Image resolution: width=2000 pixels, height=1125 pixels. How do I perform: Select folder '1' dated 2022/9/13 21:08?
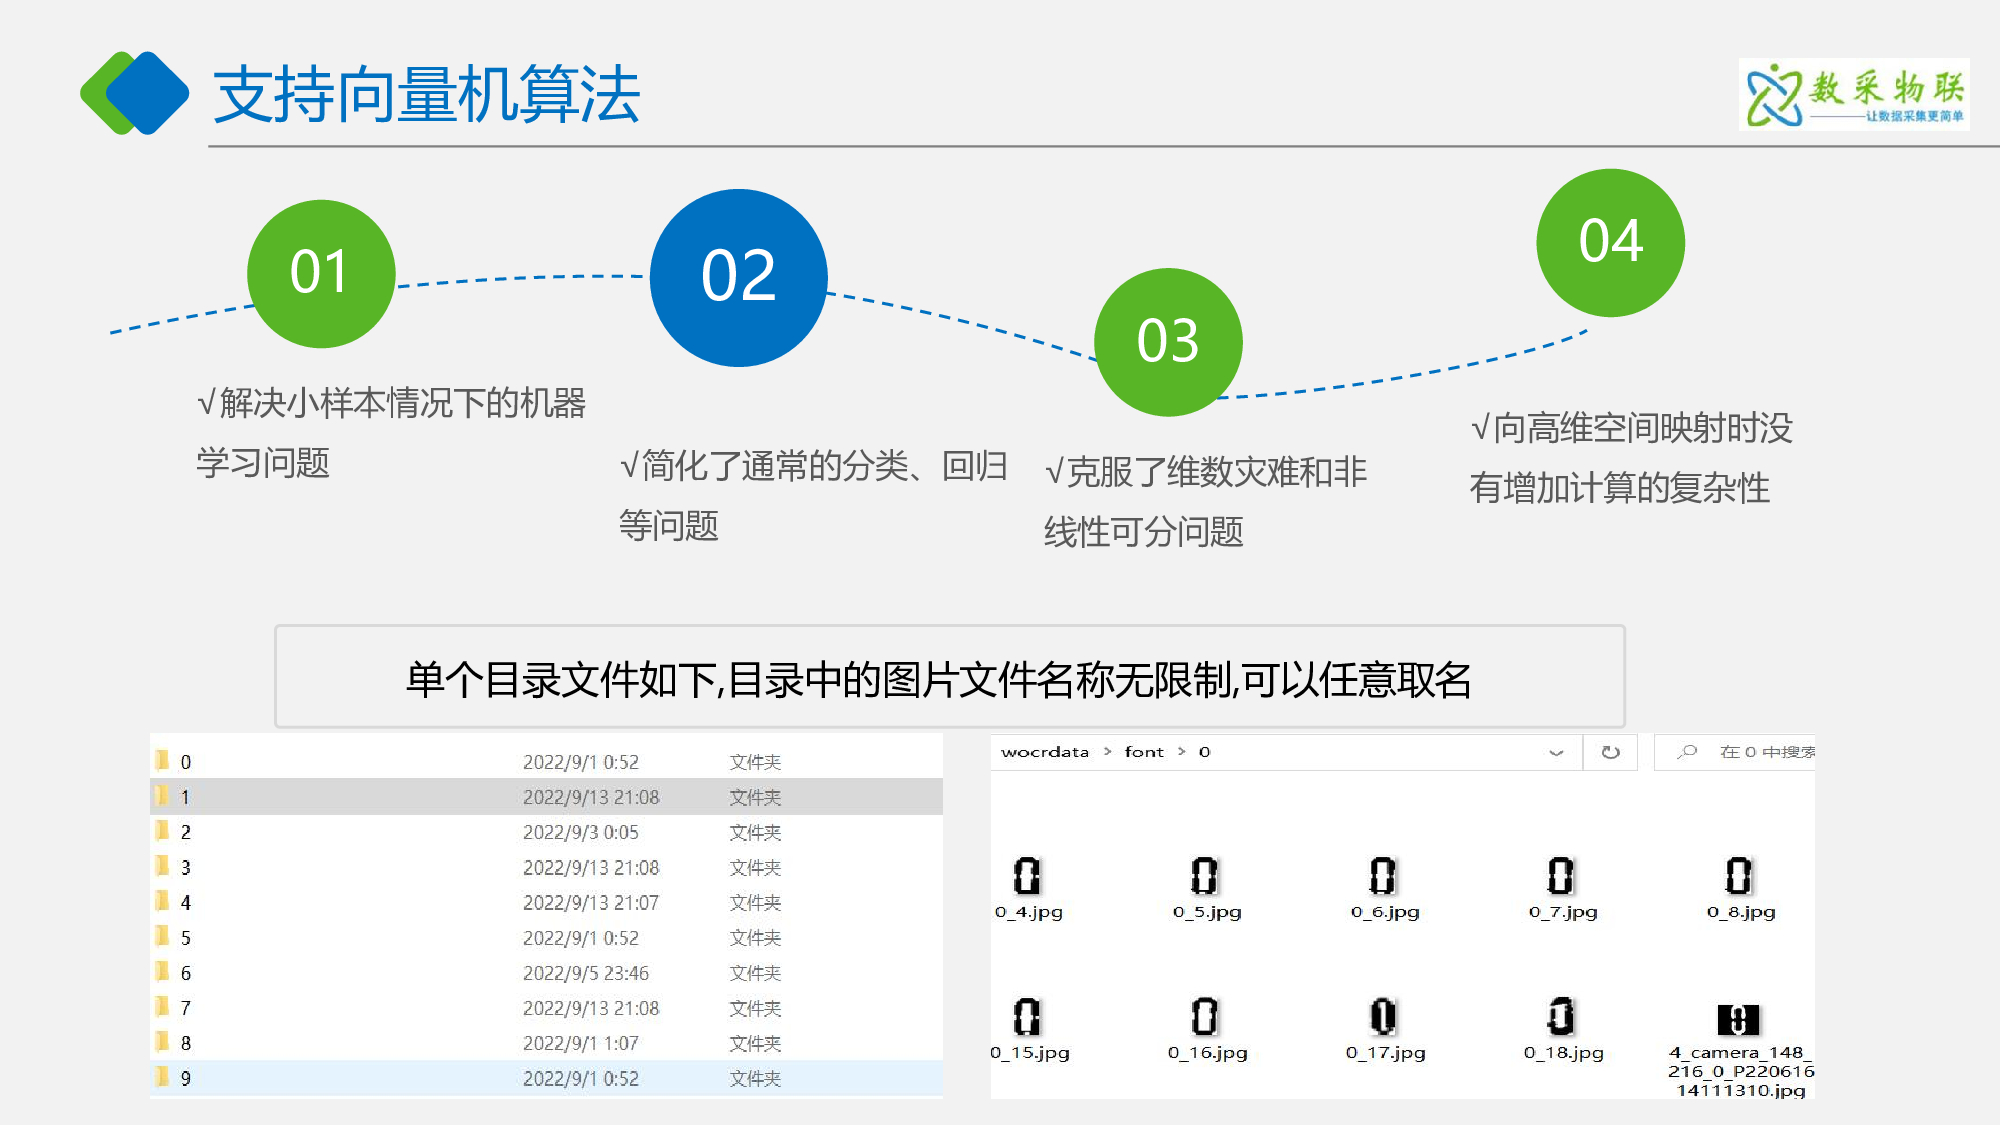[x=186, y=797]
